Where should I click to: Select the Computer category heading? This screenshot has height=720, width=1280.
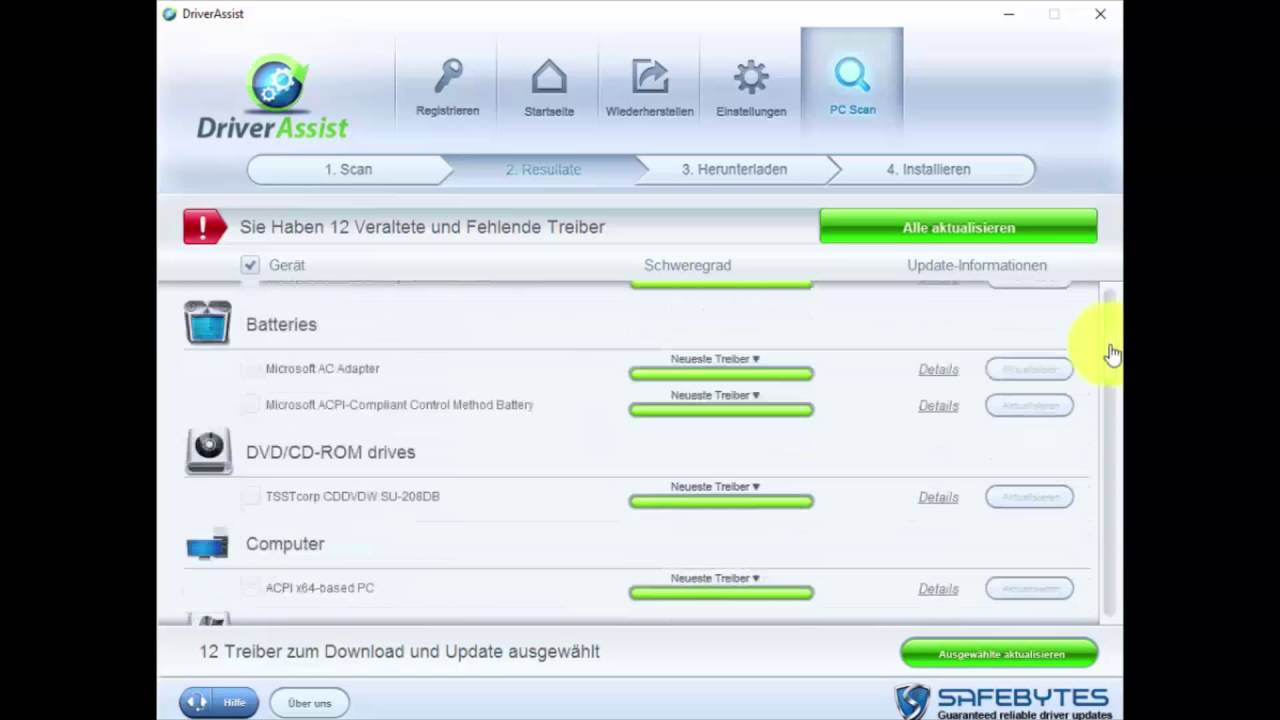click(x=285, y=544)
